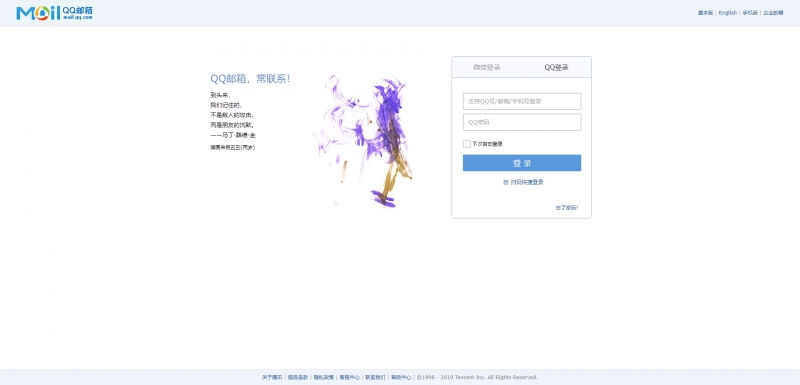Click the Tencent Inc. copyright text
This screenshot has height=385, width=800.
[478, 377]
